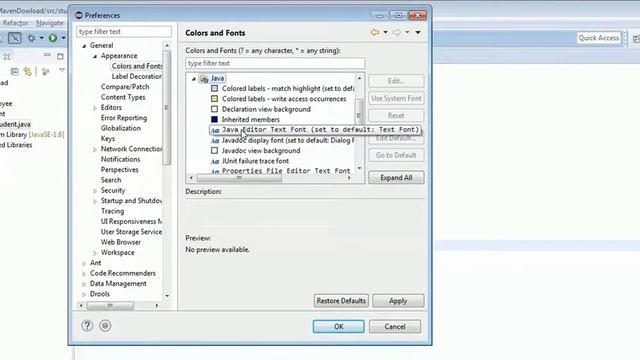Focus the Colors and Fonts filter text field

275,63
